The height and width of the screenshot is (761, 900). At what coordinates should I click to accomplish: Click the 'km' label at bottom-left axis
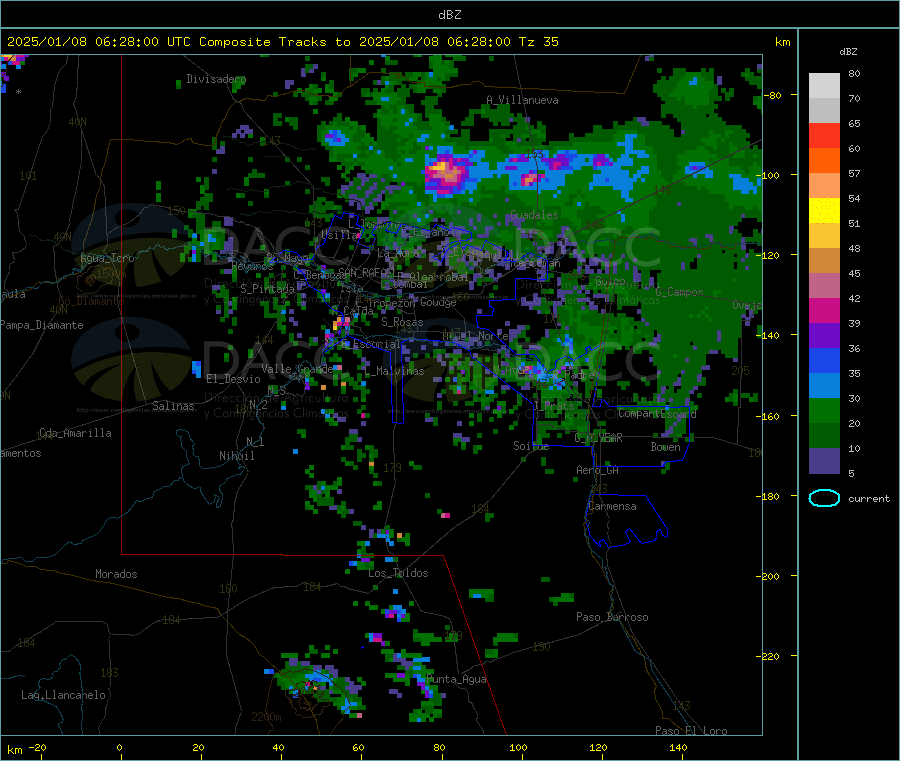coord(14,750)
